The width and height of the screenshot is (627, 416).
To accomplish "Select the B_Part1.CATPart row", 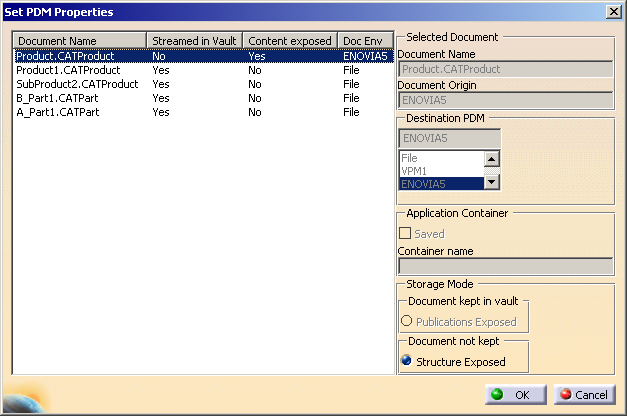I will (59, 99).
